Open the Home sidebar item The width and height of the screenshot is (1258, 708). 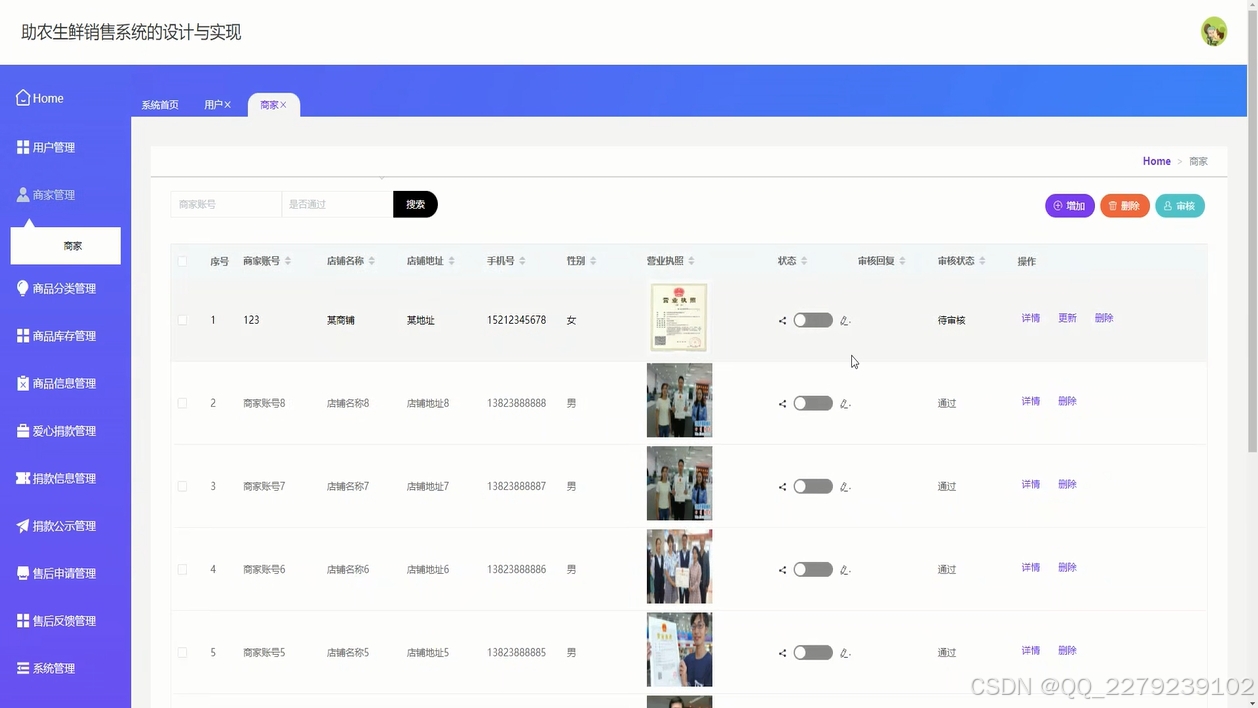click(40, 98)
